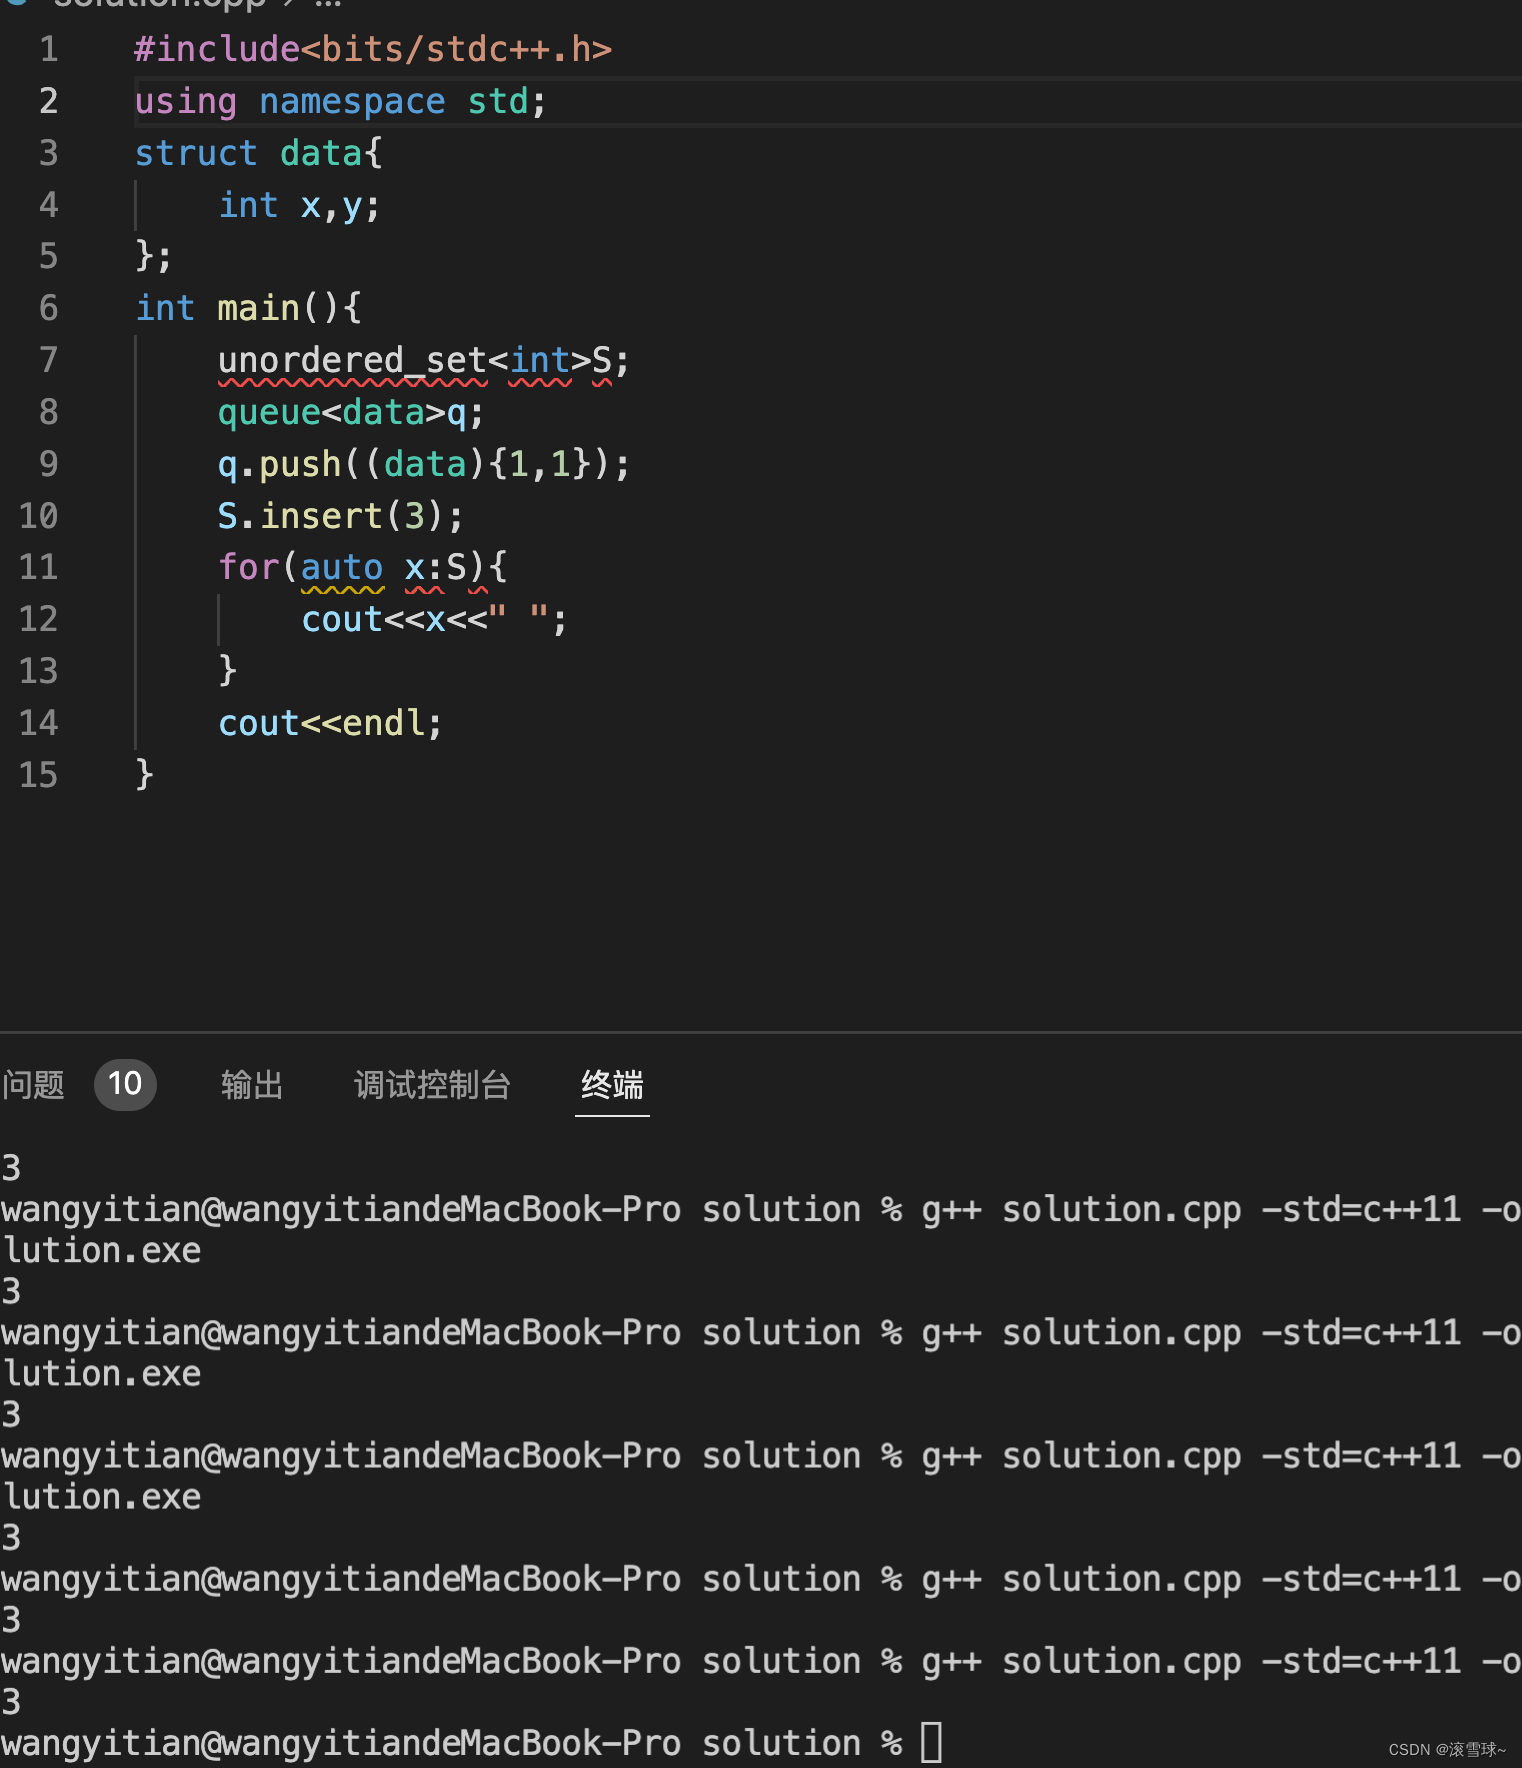Click line number 15 in gutter
Screen dimensions: 1522x1768
pyautogui.click(x=39, y=774)
